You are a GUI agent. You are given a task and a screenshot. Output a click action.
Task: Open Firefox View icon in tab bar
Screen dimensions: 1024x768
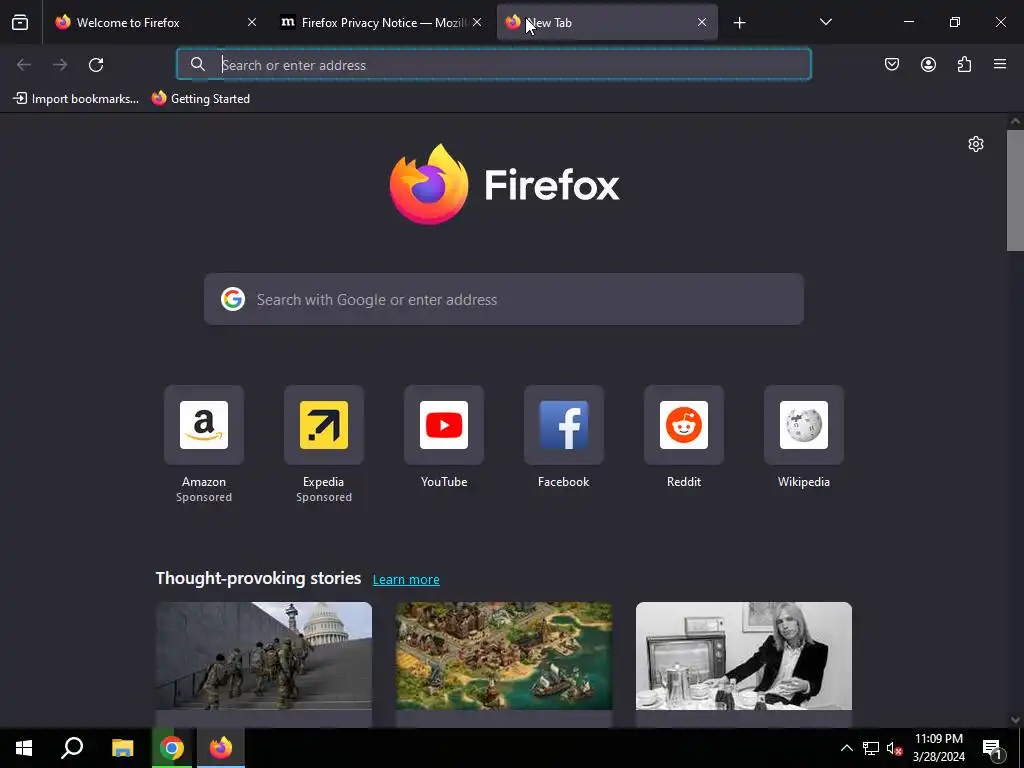click(20, 22)
